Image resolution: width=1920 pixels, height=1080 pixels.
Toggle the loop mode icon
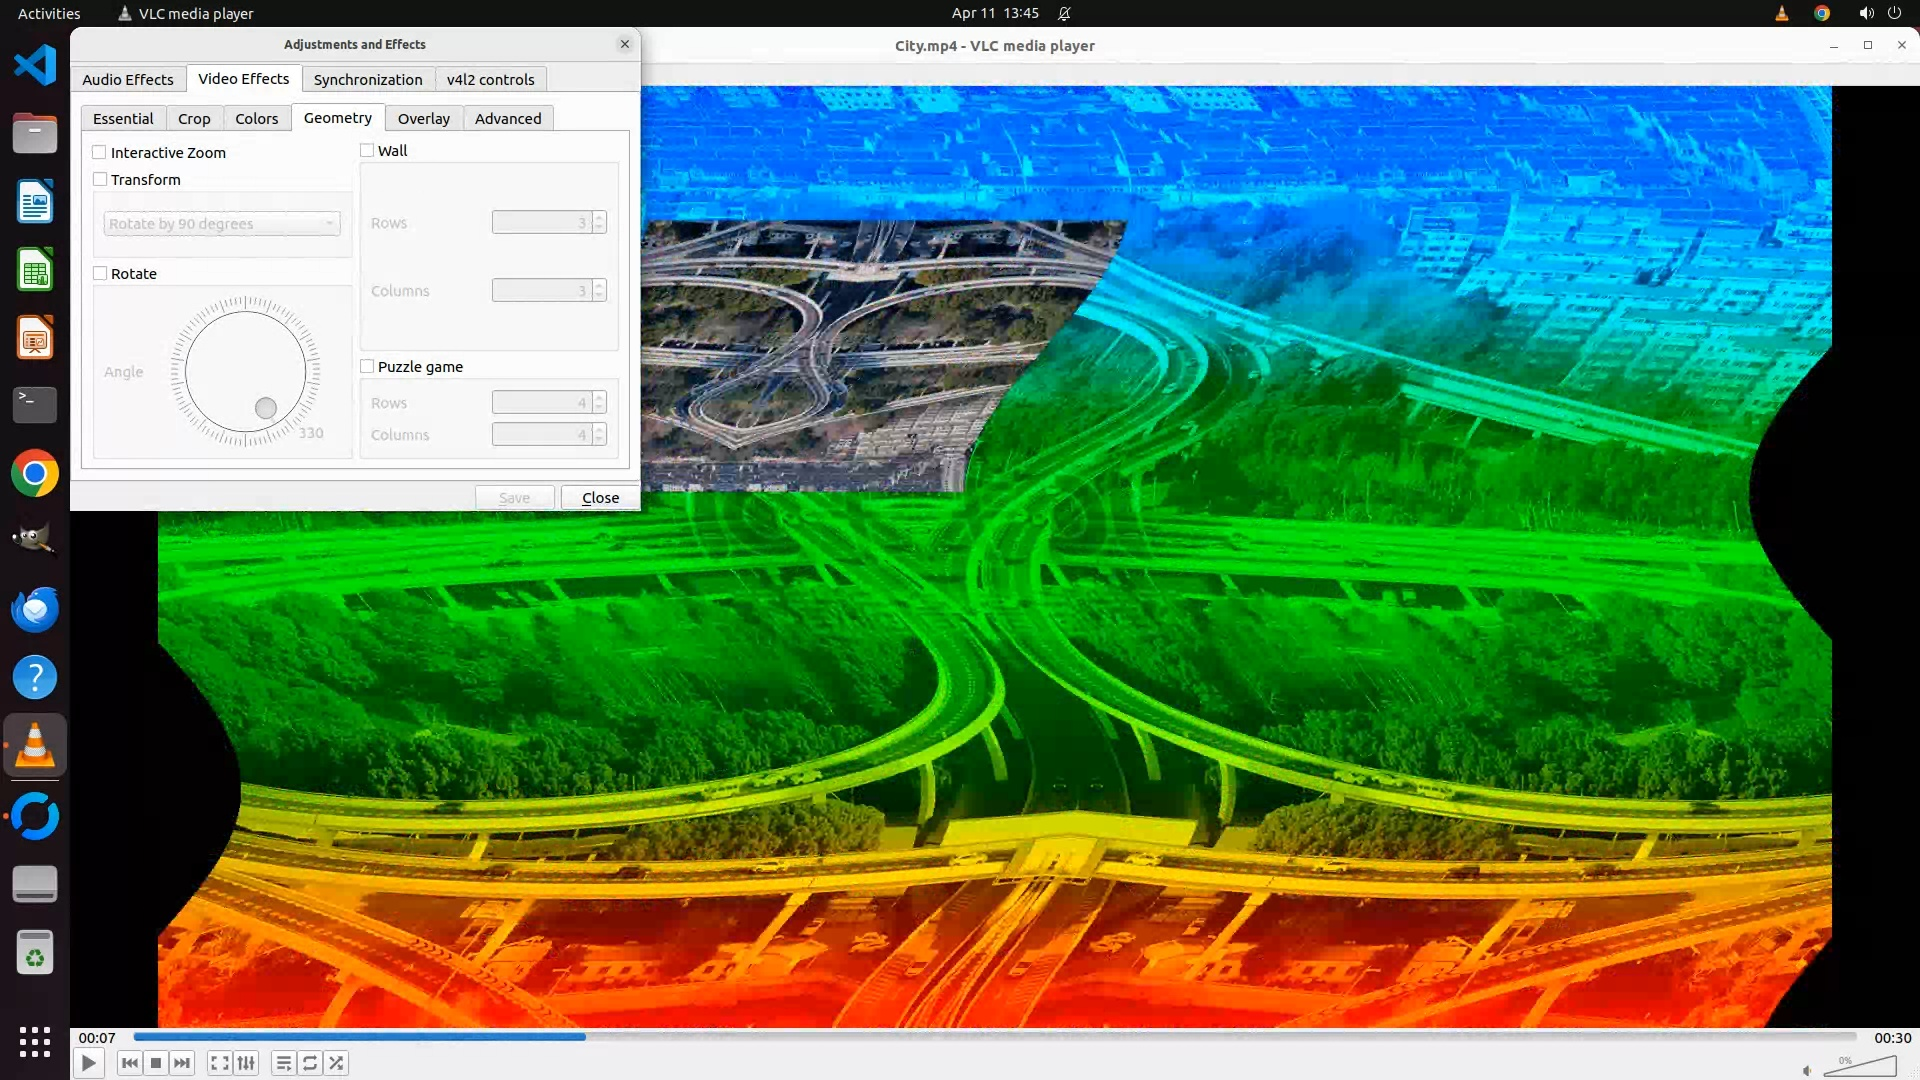[310, 1063]
